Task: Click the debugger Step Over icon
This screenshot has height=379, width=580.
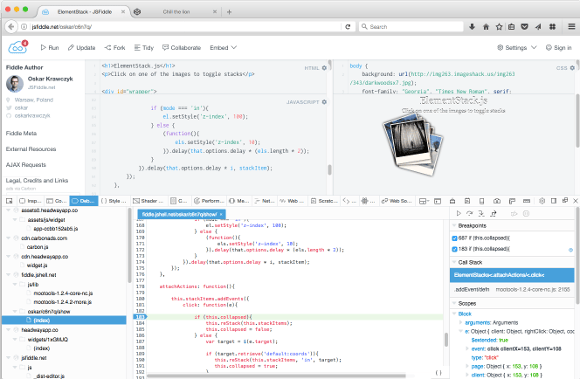Action: click(x=470, y=213)
